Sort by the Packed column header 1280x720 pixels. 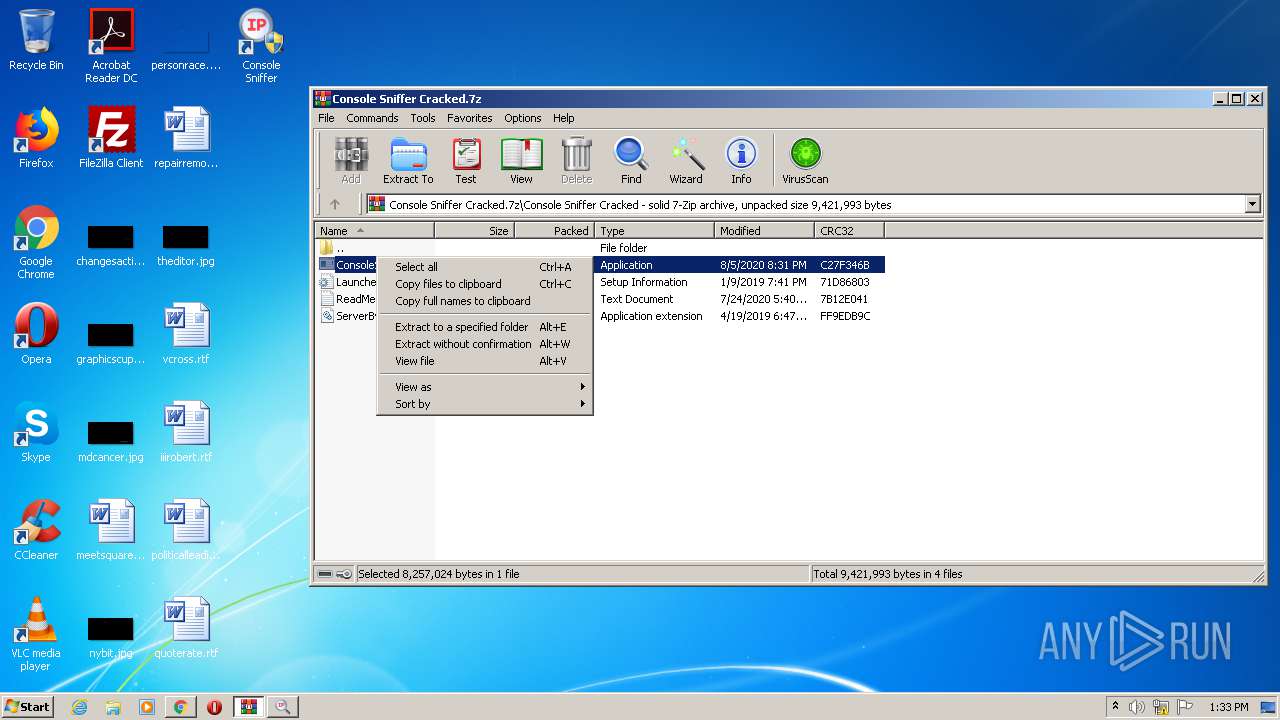[x=554, y=231]
